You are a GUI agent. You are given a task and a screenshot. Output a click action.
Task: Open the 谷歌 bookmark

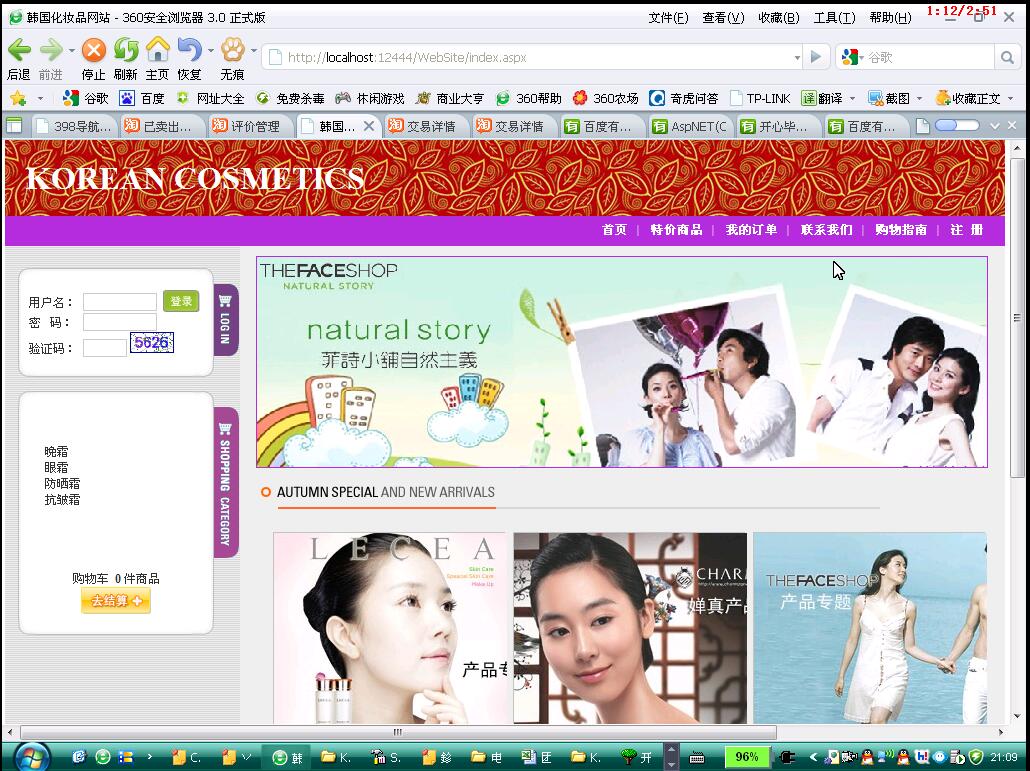pyautogui.click(x=85, y=99)
